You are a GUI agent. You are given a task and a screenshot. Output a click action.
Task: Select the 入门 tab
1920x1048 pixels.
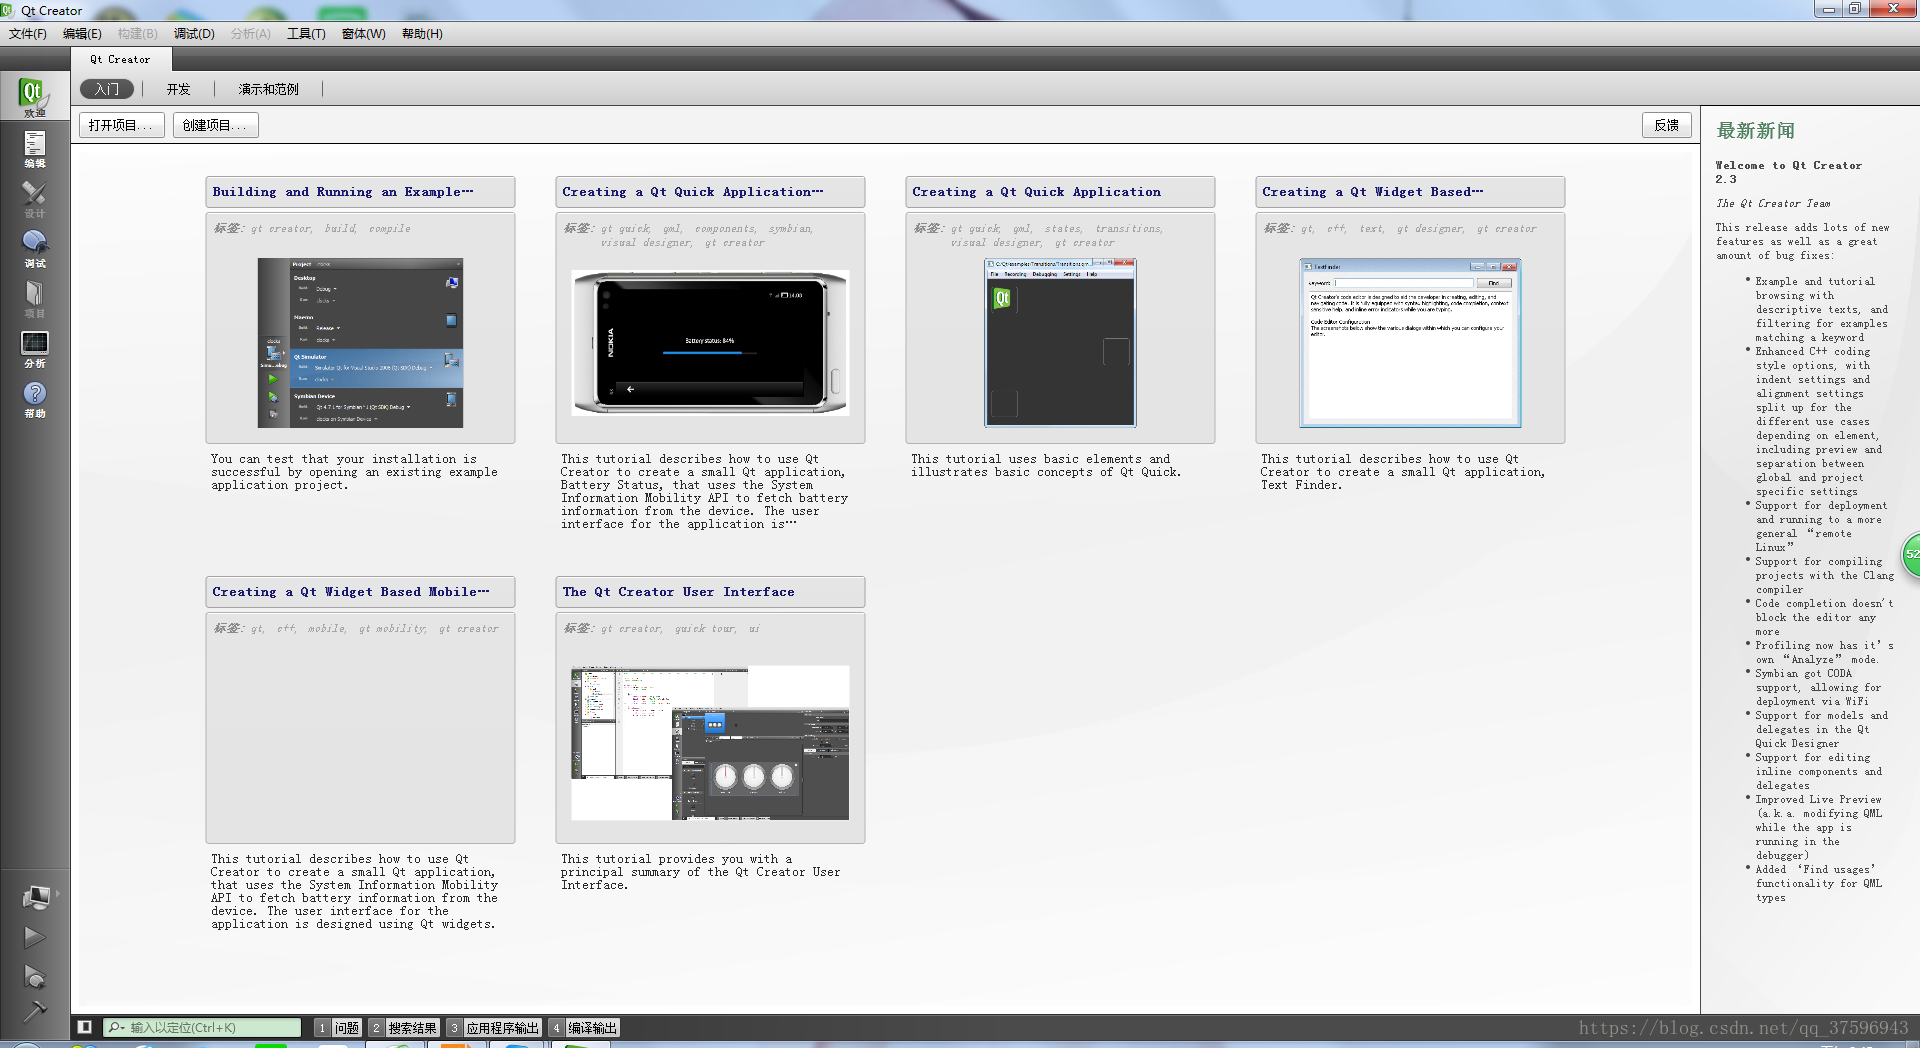[x=107, y=89]
